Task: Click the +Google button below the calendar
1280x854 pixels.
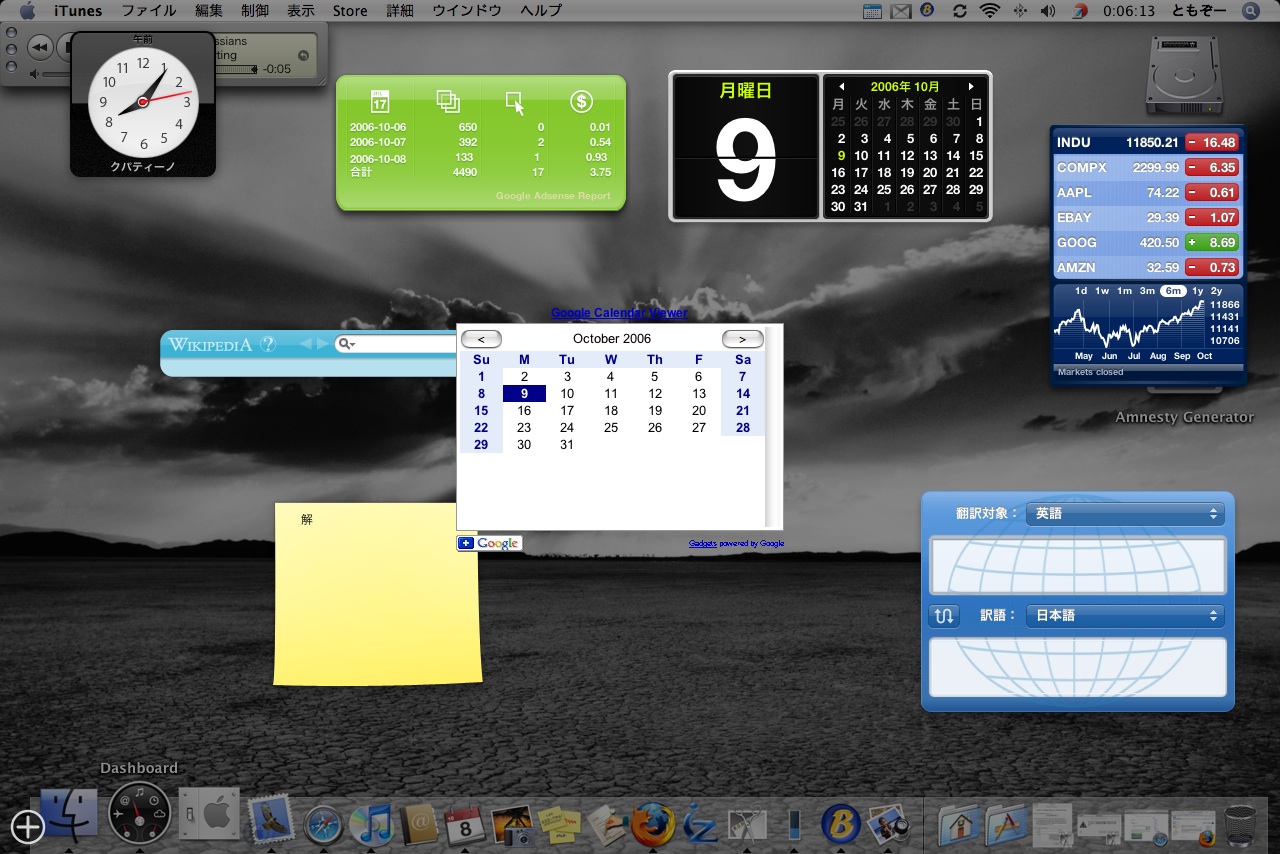Action: tap(490, 543)
